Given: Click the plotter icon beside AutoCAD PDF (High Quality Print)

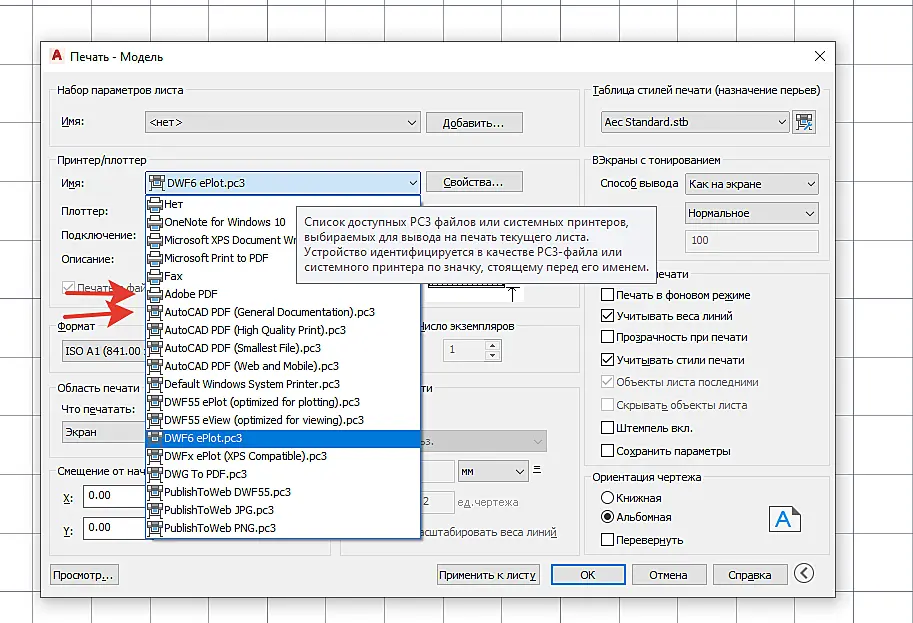Looking at the screenshot, I should [x=154, y=330].
